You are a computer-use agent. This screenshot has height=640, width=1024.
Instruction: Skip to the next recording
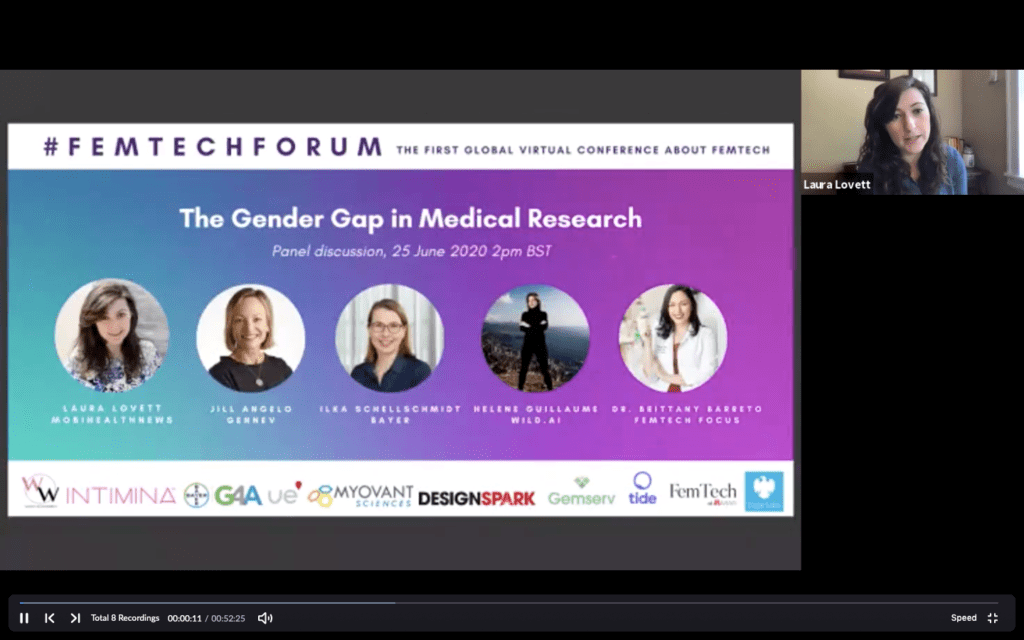pos(75,618)
